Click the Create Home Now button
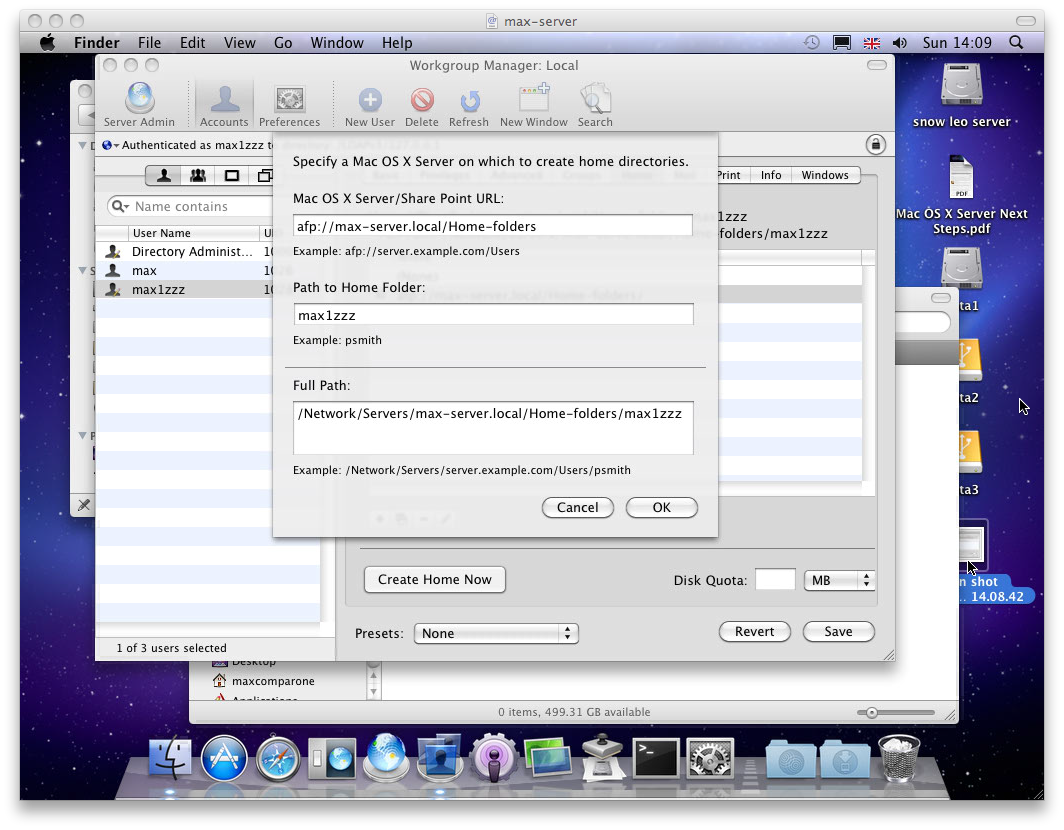 coord(434,580)
